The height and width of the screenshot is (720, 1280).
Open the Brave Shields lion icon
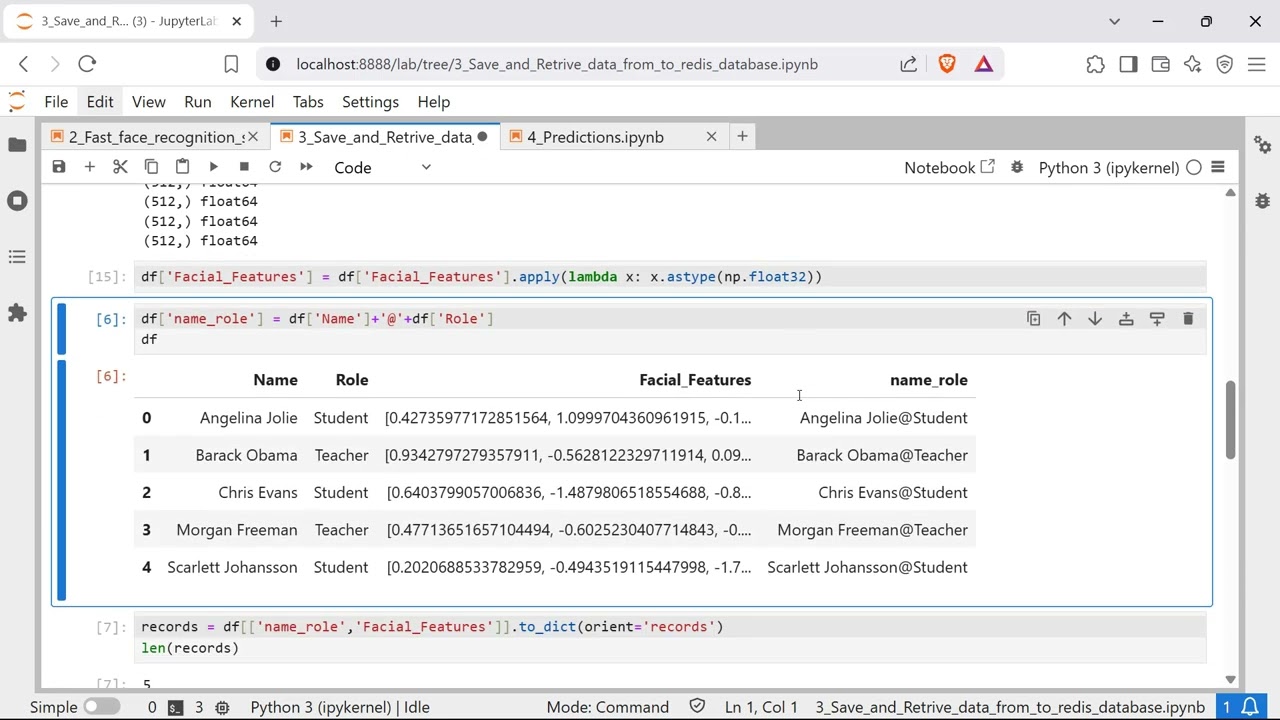pyautogui.click(x=947, y=64)
